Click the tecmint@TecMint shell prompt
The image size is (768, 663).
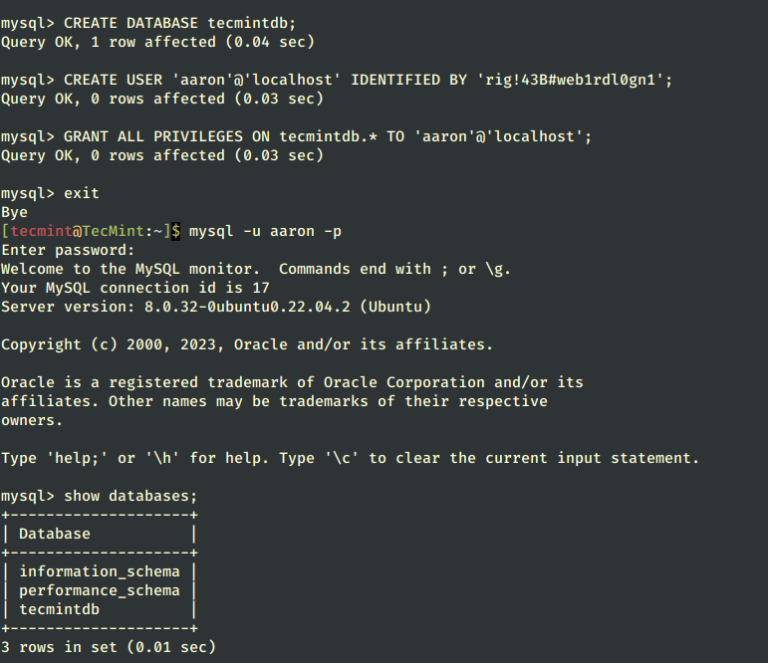point(86,231)
